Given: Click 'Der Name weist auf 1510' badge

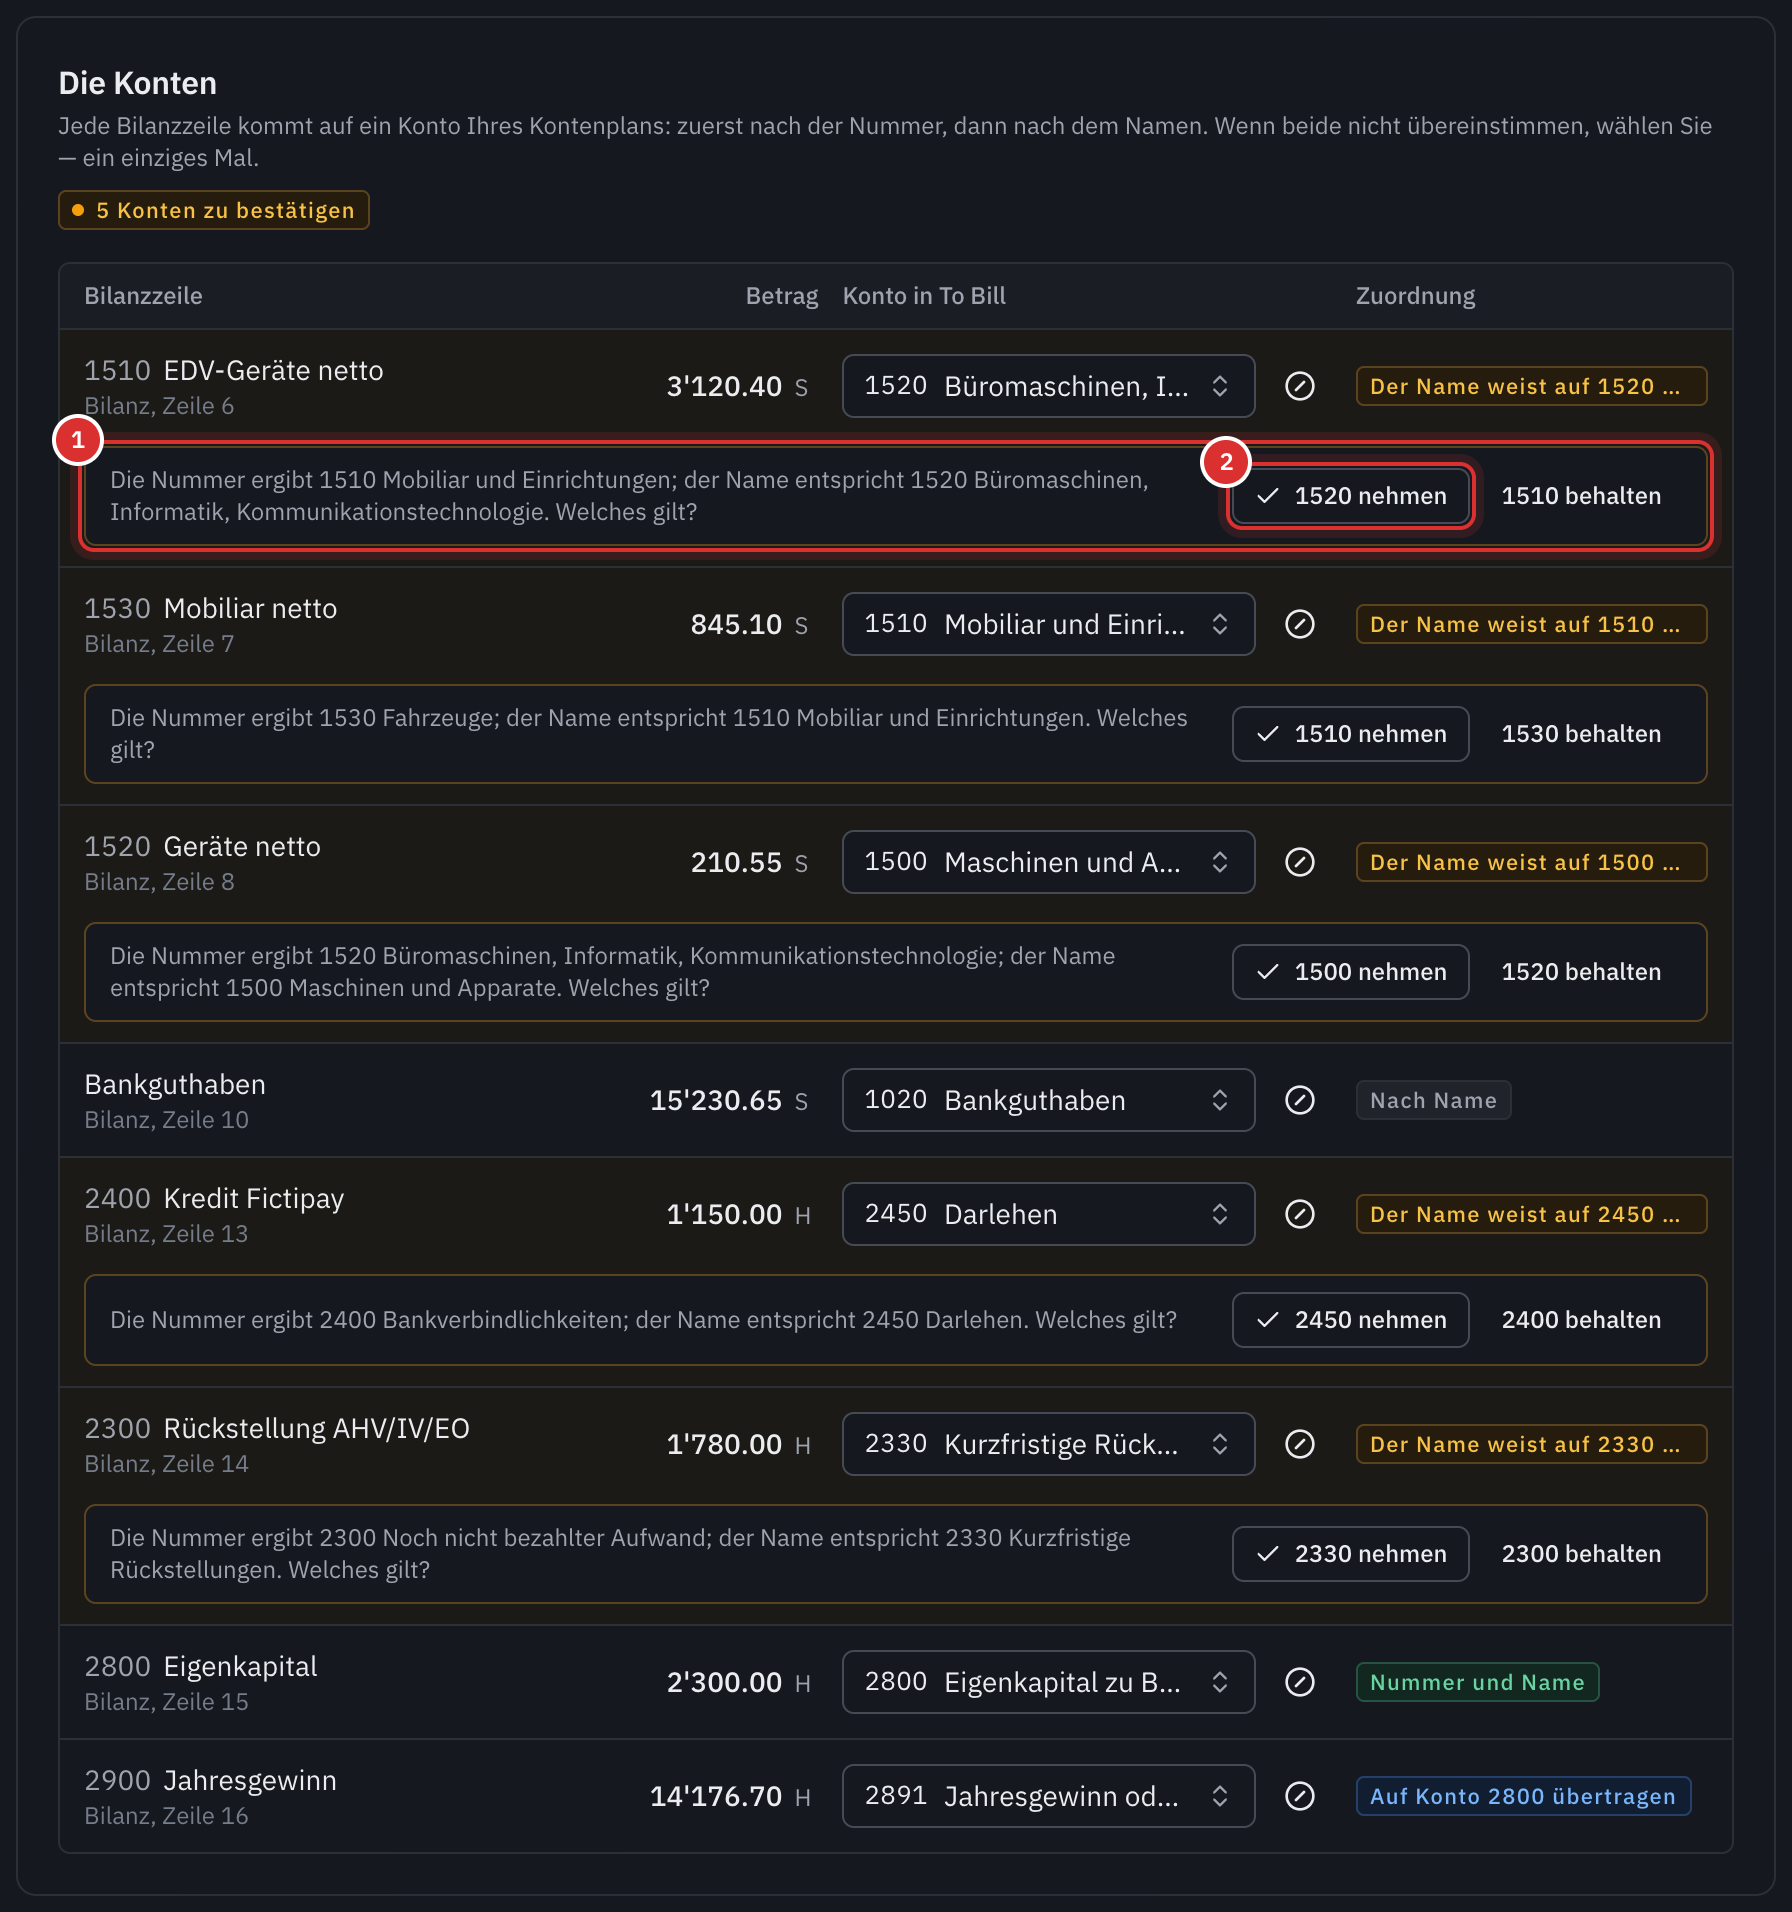Looking at the screenshot, I should pos(1531,624).
